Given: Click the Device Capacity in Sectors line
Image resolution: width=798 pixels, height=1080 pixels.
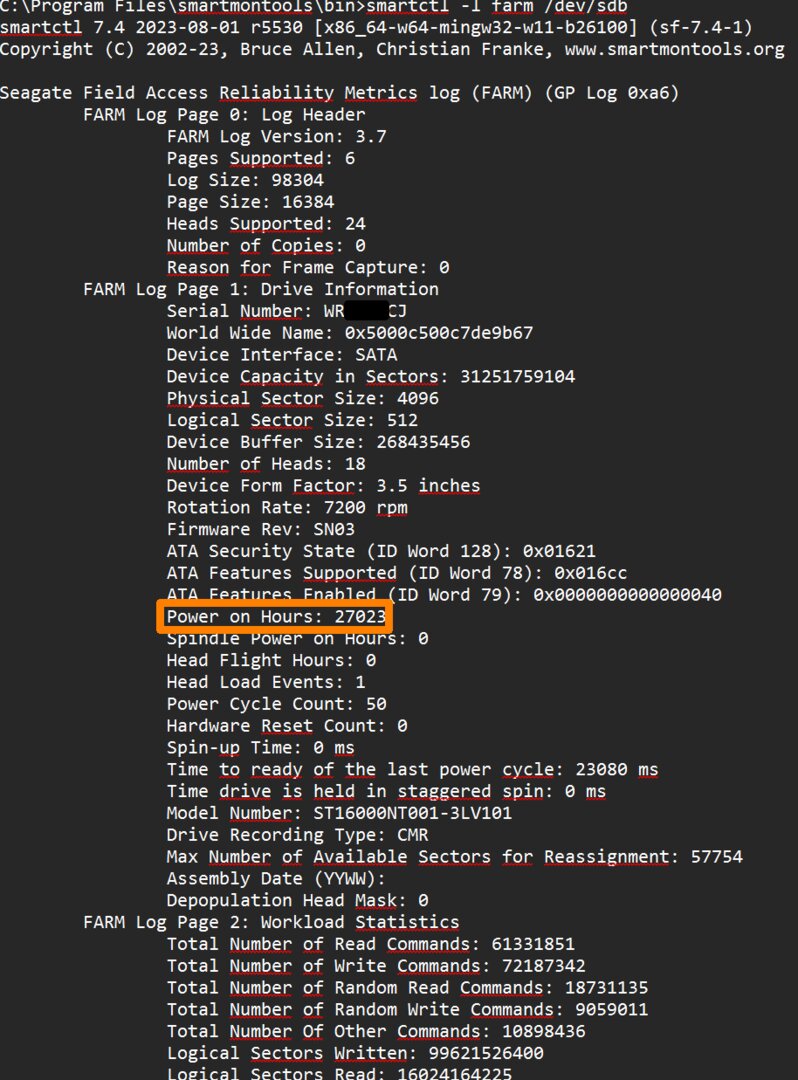Looking at the screenshot, I should pos(370,377).
